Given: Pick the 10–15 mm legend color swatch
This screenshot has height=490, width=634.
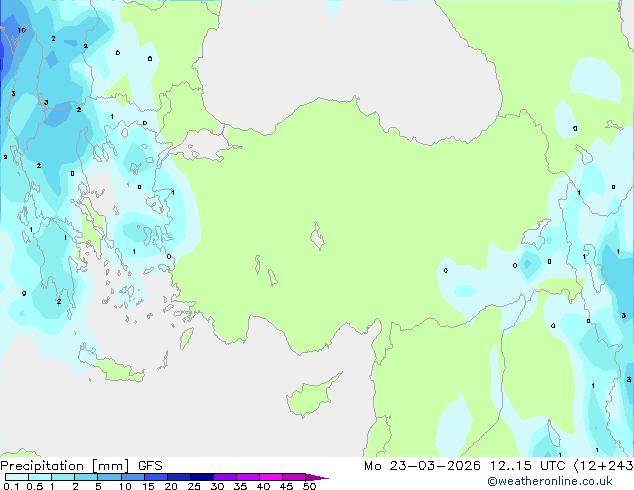Looking at the screenshot, I should pyautogui.click(x=133, y=477).
